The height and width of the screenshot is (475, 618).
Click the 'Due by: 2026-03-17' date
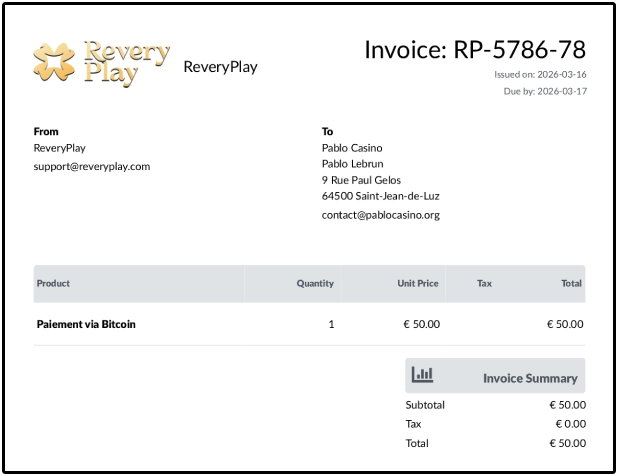click(545, 91)
